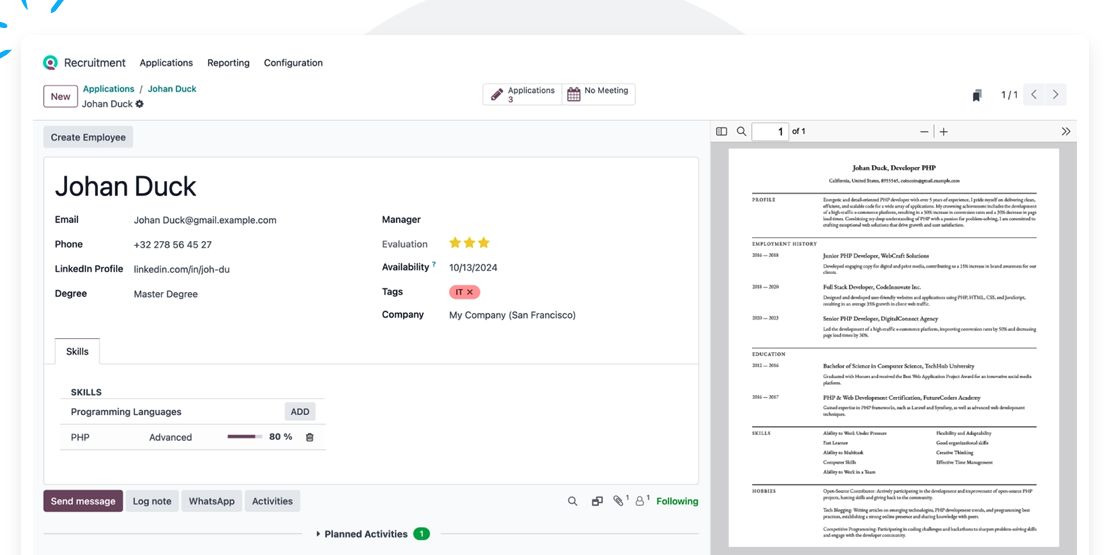
Task: Set evaluation to first star
Action: coord(455,243)
